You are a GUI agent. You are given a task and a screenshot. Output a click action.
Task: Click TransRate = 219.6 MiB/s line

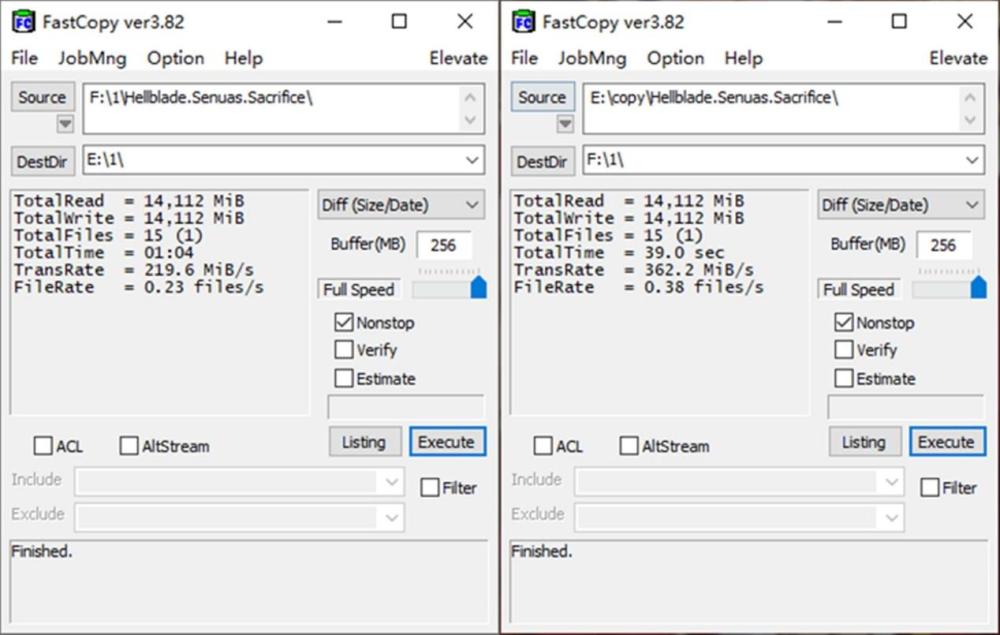(x=133, y=270)
